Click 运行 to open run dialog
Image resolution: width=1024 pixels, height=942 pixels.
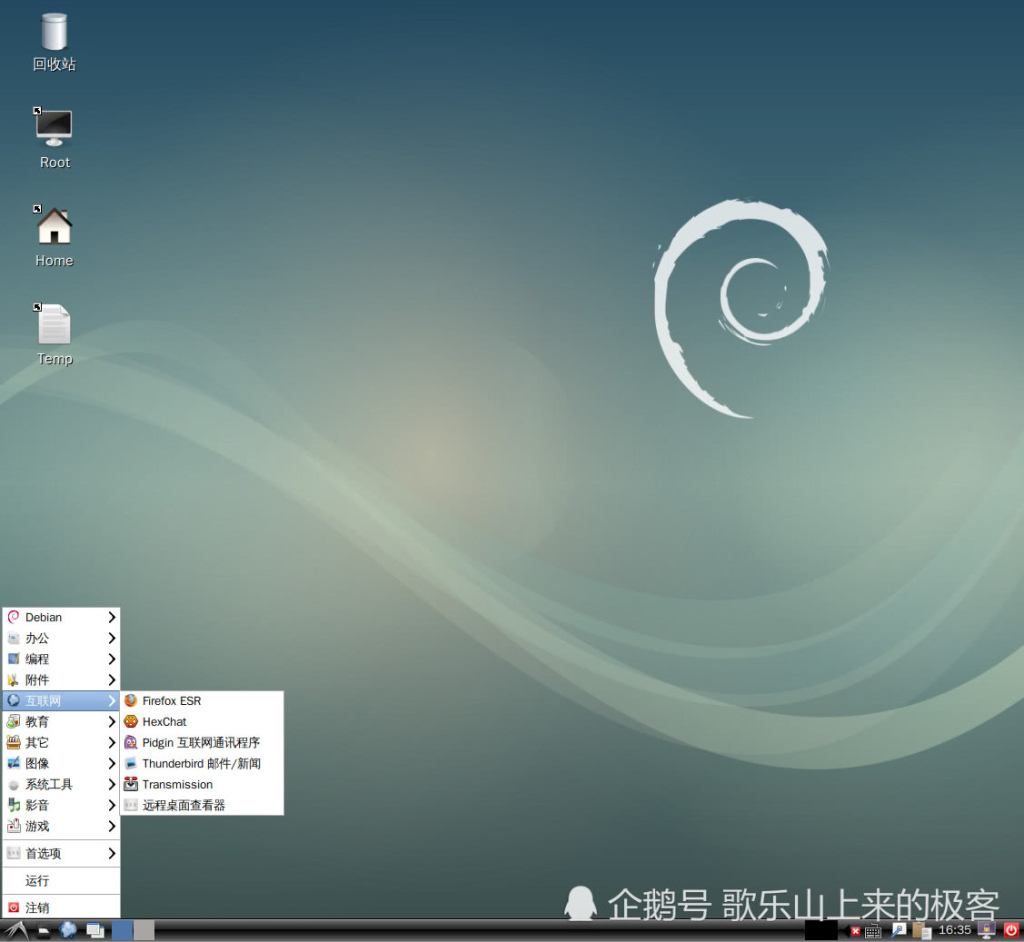pos(61,881)
